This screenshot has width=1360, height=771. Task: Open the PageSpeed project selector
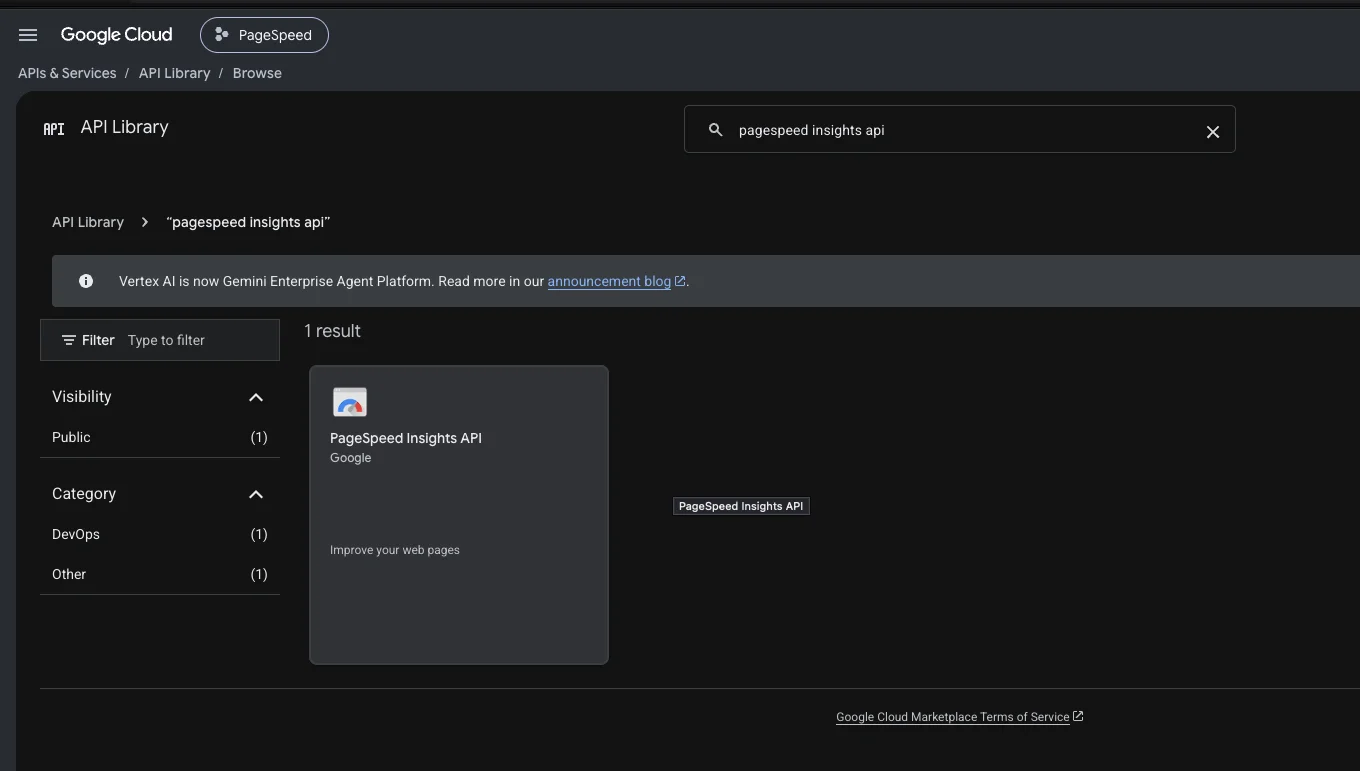click(x=264, y=35)
